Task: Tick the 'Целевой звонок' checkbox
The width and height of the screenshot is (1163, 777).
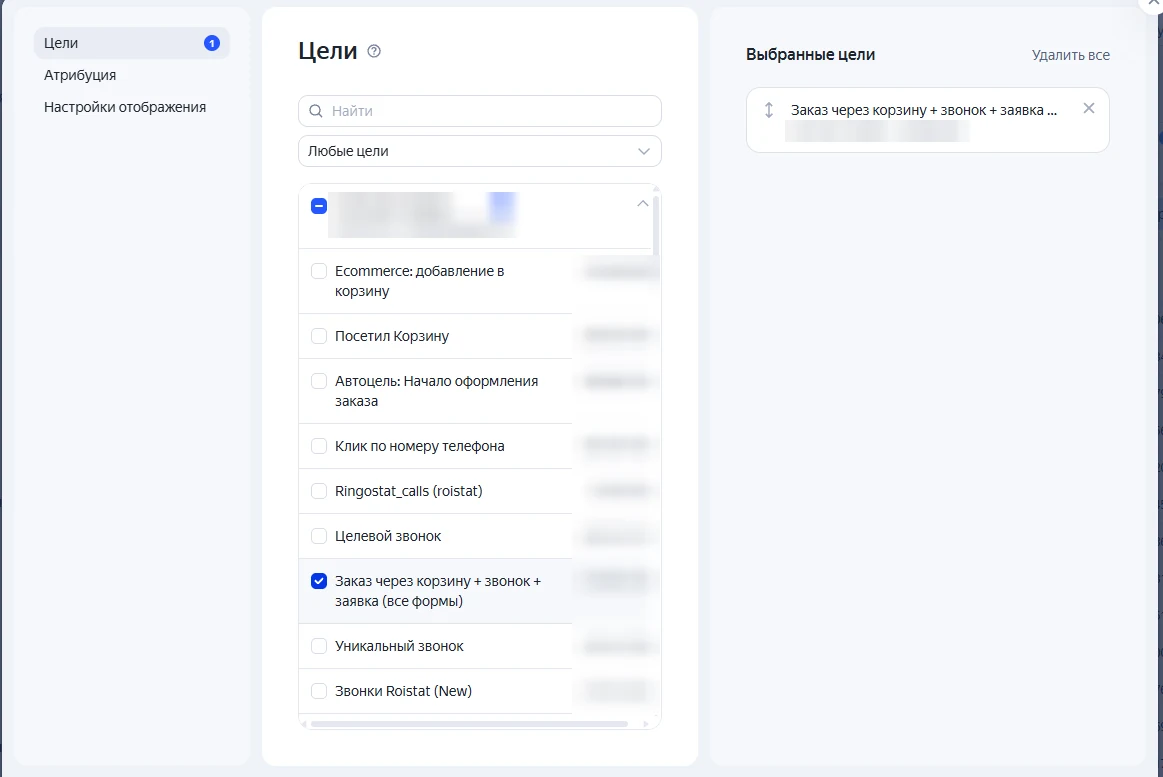Action: [319, 536]
